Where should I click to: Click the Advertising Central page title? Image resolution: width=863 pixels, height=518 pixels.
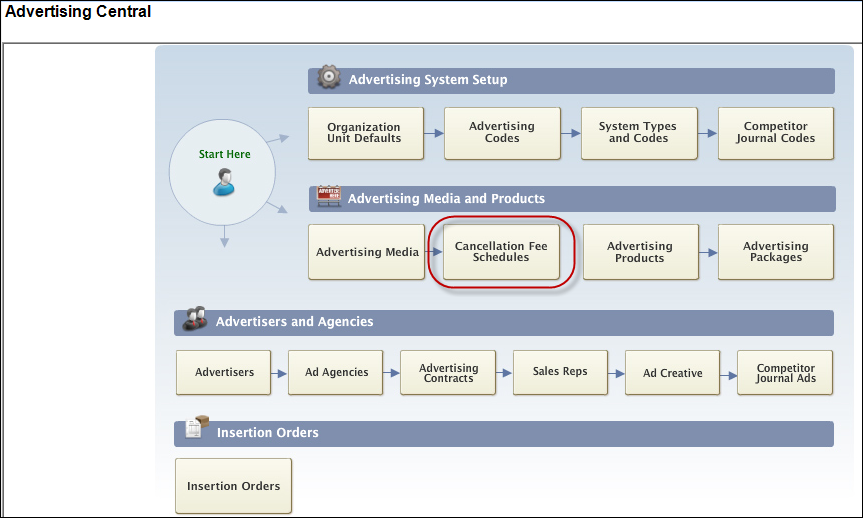pyautogui.click(x=78, y=12)
